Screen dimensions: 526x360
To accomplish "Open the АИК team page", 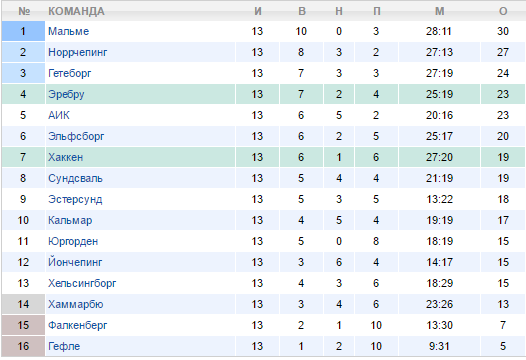I will [59, 115].
